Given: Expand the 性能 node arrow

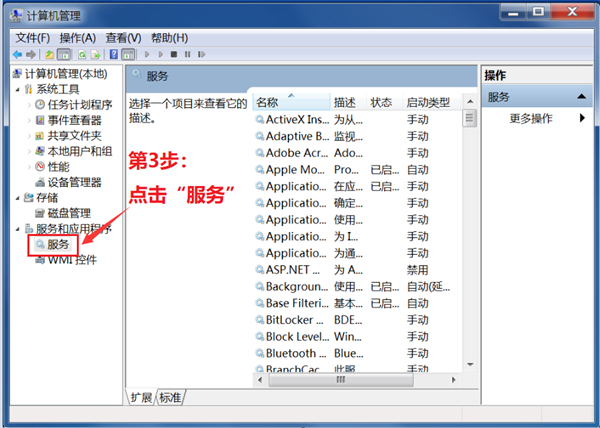Looking at the screenshot, I should [x=29, y=167].
